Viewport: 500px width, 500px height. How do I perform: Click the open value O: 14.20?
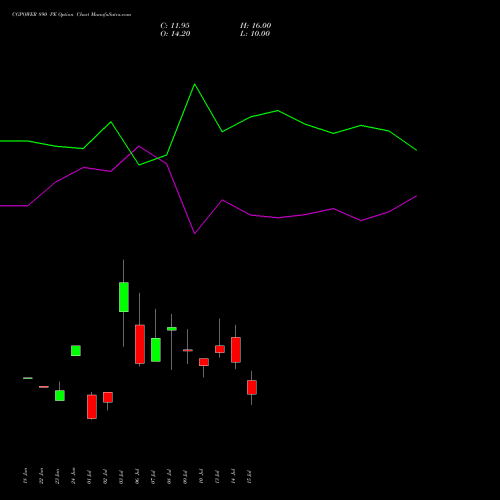(175, 34)
